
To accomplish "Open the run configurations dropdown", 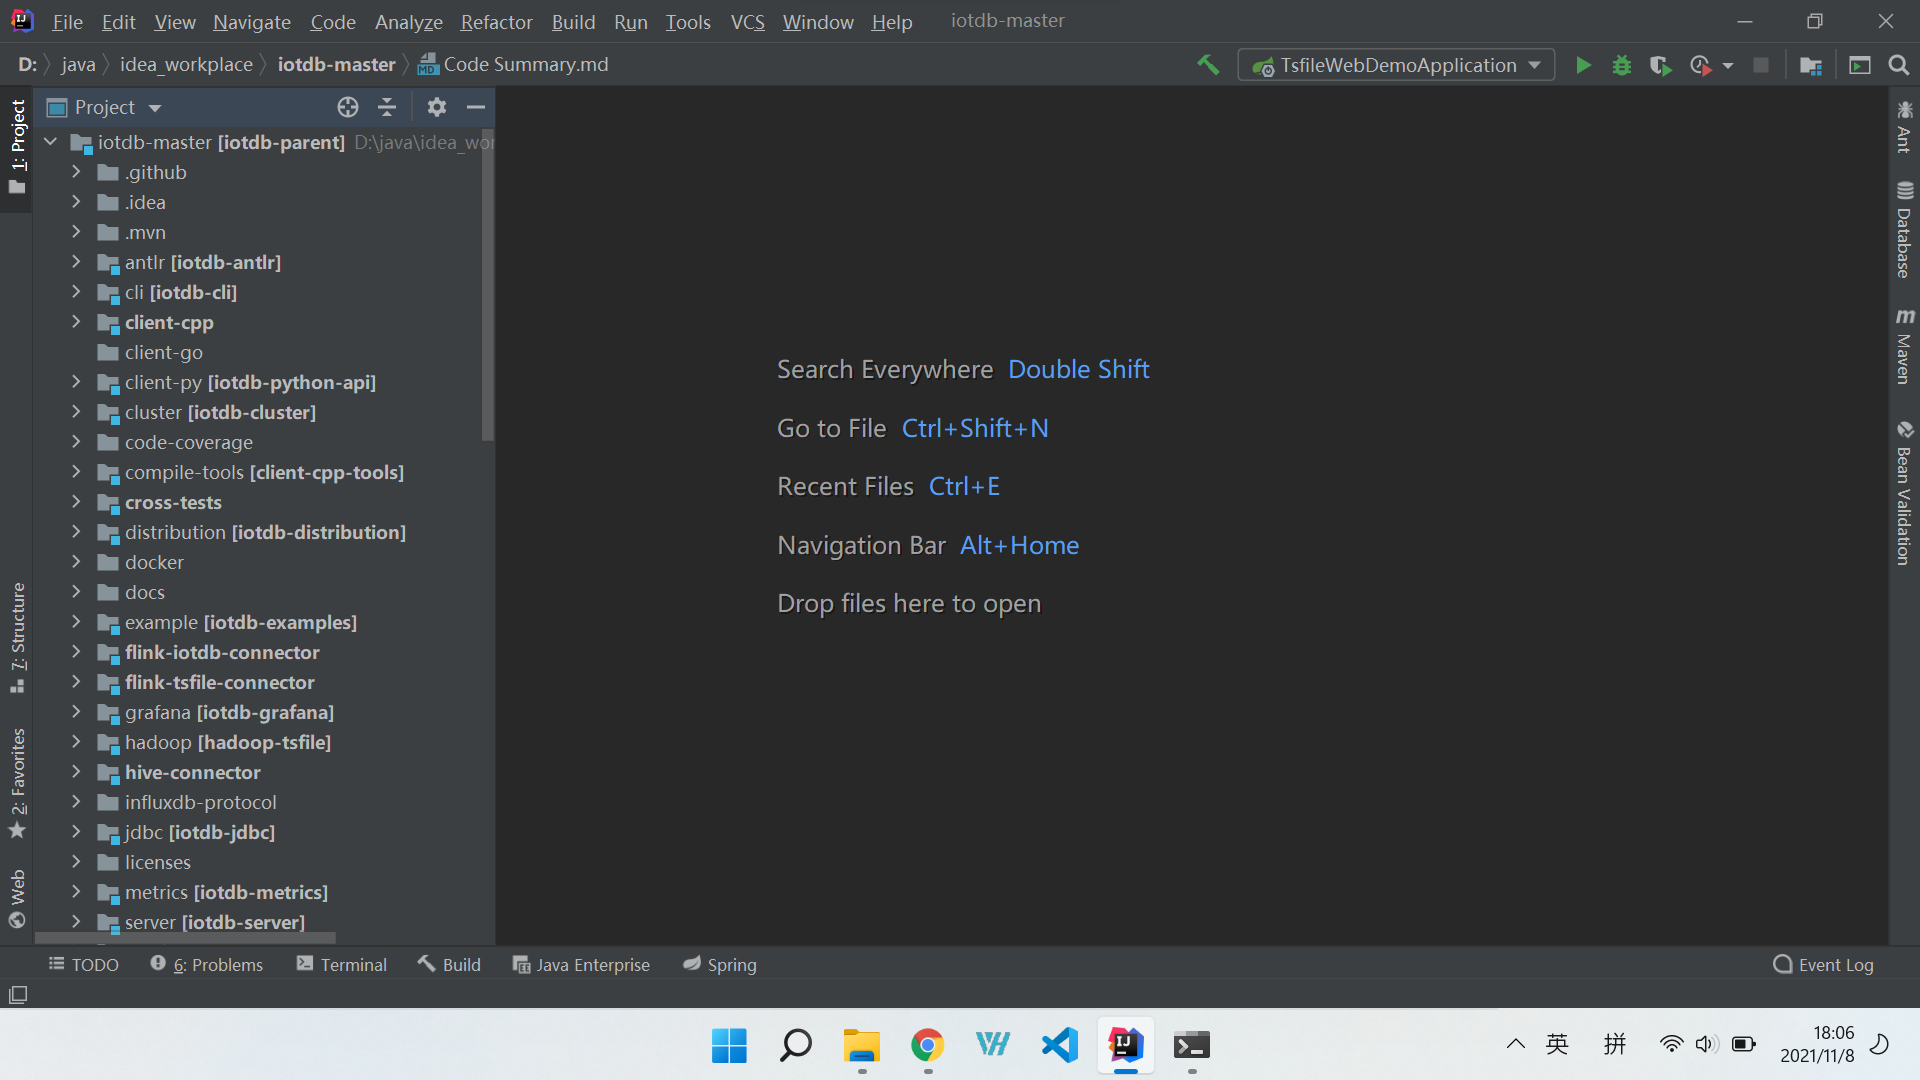I will point(1533,64).
